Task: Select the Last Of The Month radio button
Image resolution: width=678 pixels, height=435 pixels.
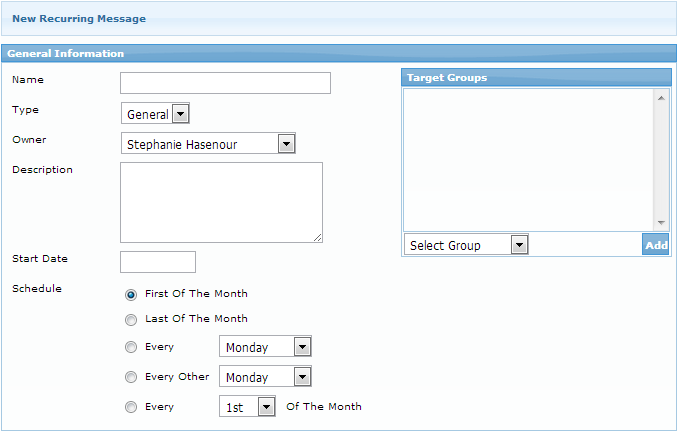Action: pos(131,320)
